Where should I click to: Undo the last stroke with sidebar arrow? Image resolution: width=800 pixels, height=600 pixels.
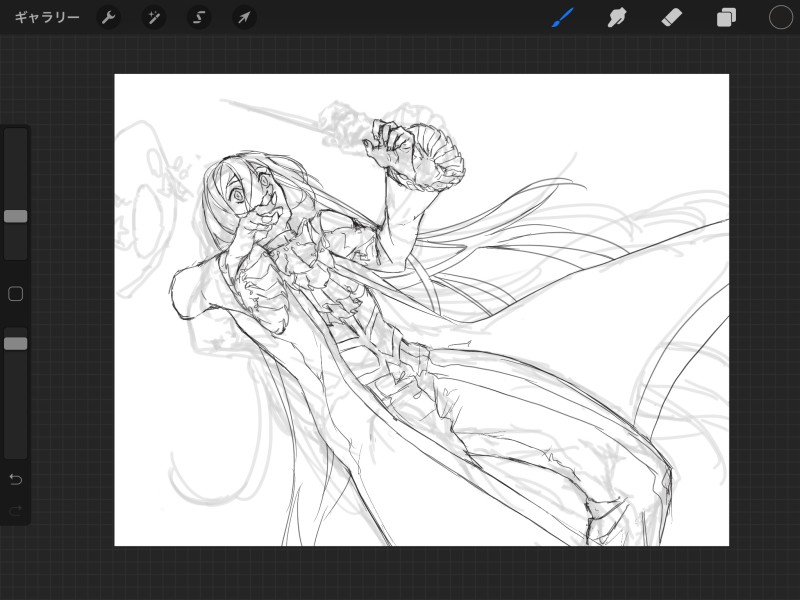[x=16, y=479]
